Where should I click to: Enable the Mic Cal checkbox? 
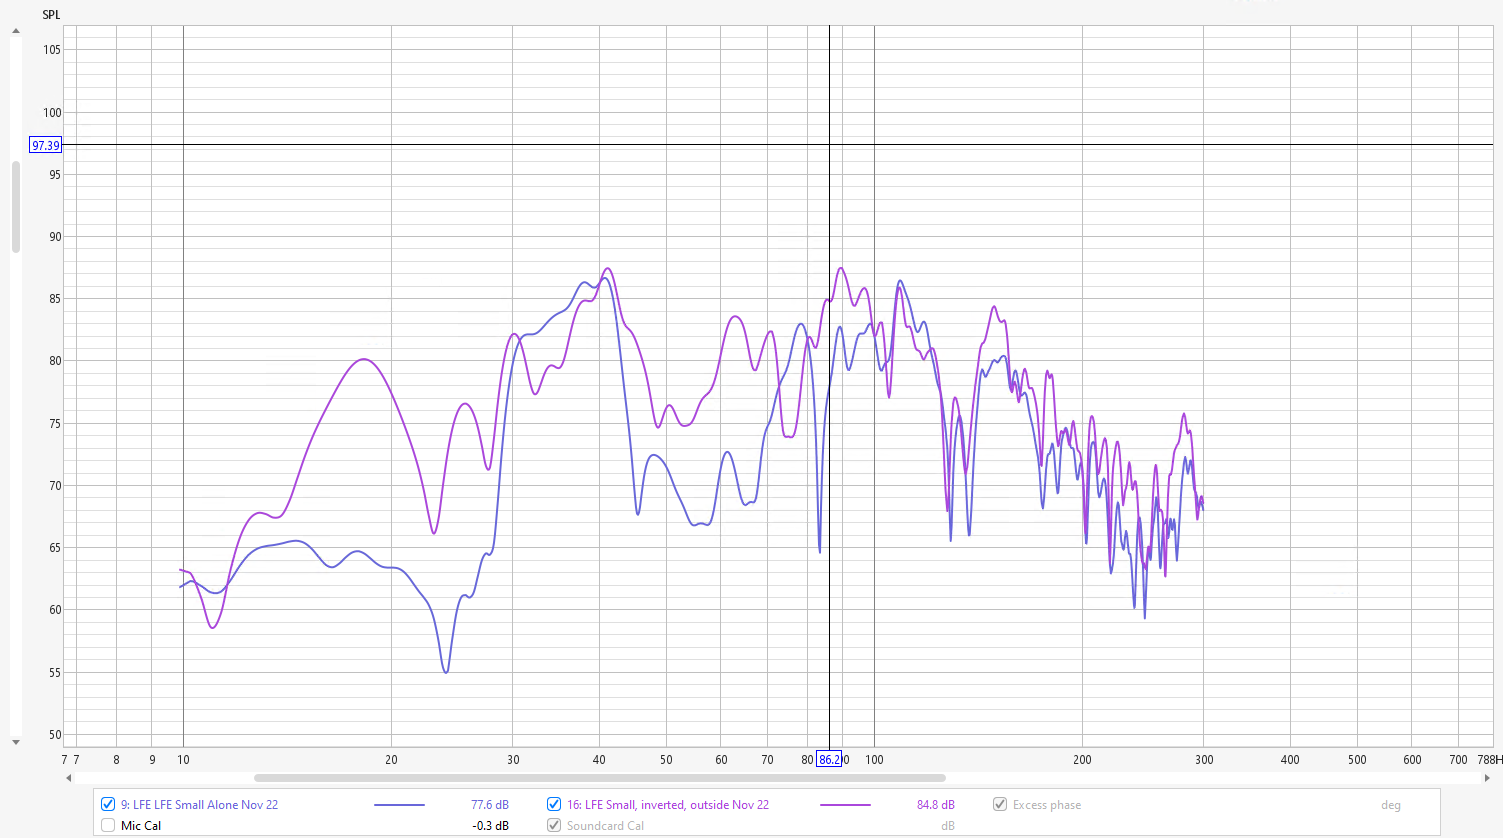[108, 825]
